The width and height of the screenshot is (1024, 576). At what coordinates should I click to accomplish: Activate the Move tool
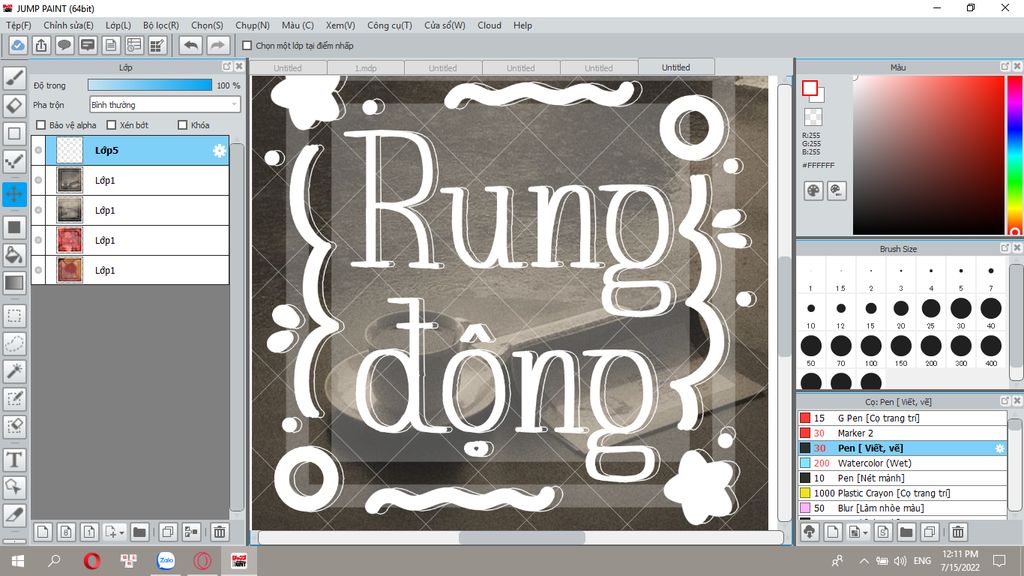tap(14, 194)
